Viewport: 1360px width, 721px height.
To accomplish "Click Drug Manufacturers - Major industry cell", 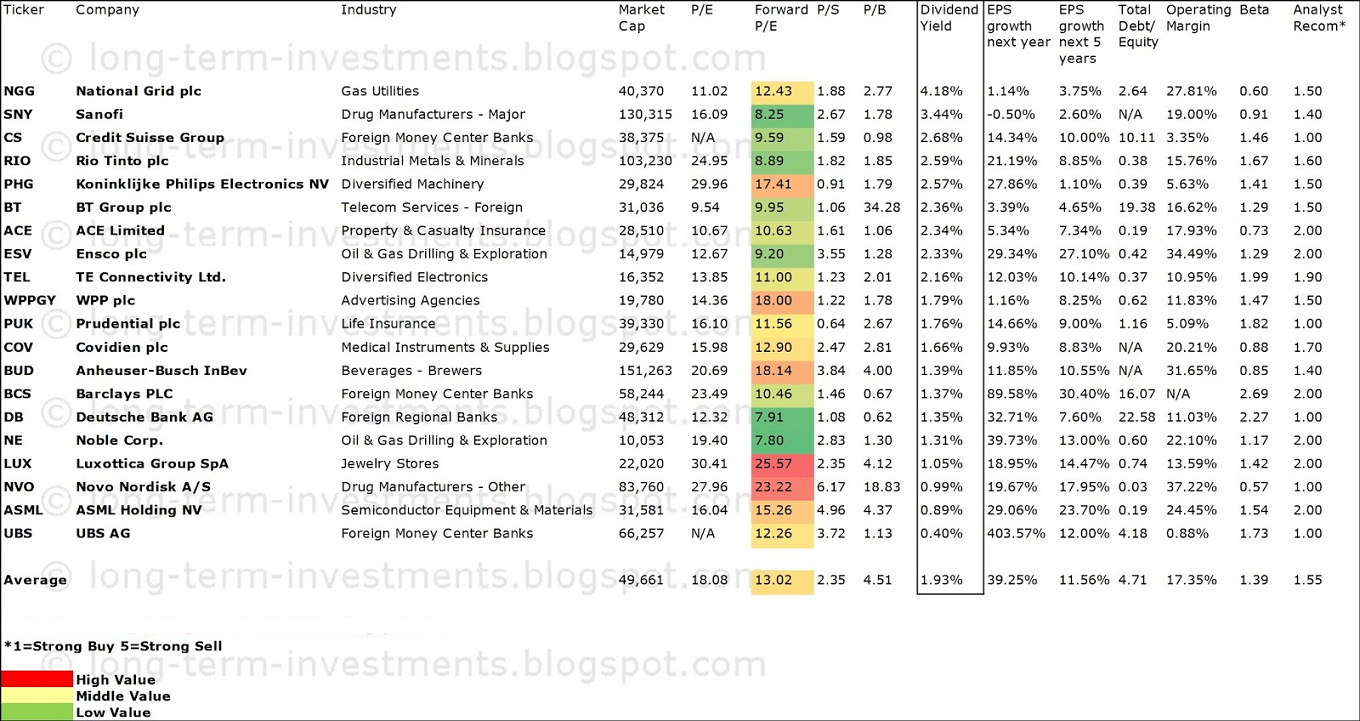I will coord(433,114).
